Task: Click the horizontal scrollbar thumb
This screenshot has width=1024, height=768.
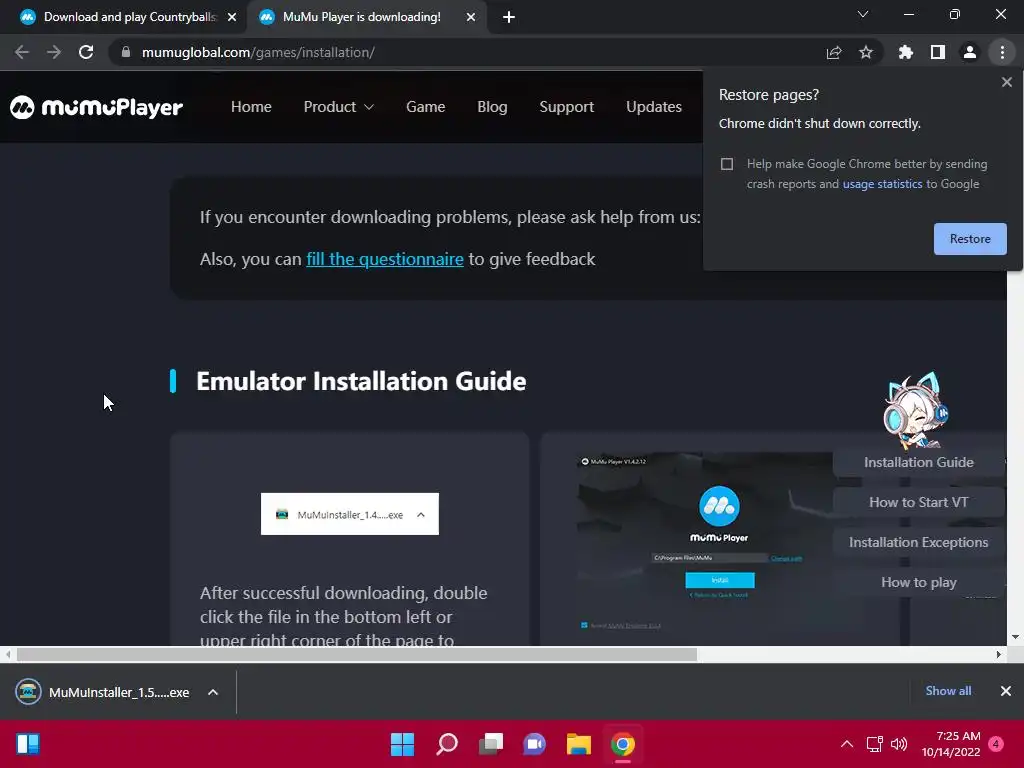Action: 357,654
